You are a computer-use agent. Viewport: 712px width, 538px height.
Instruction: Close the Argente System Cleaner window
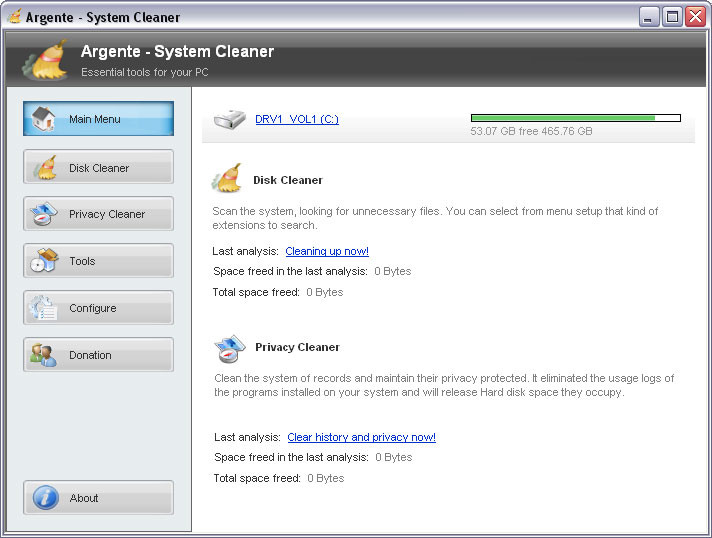coord(696,17)
